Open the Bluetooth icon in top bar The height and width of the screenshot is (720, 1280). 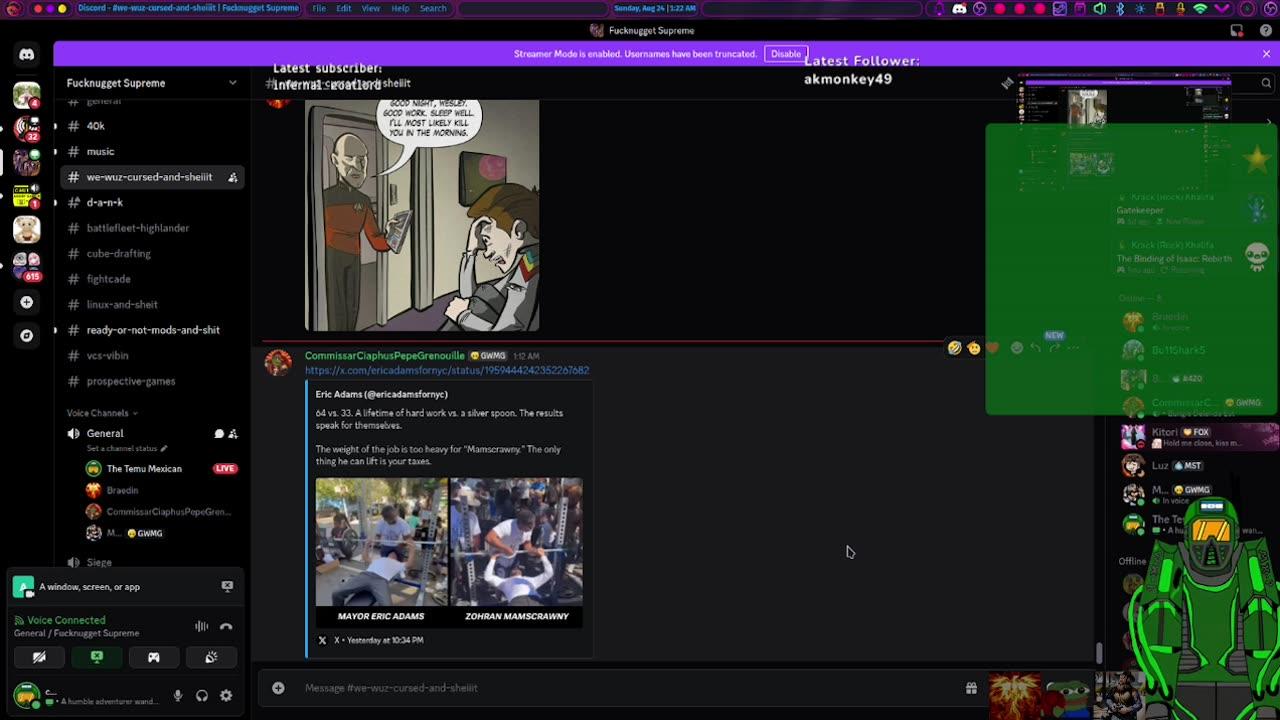pos(1120,8)
